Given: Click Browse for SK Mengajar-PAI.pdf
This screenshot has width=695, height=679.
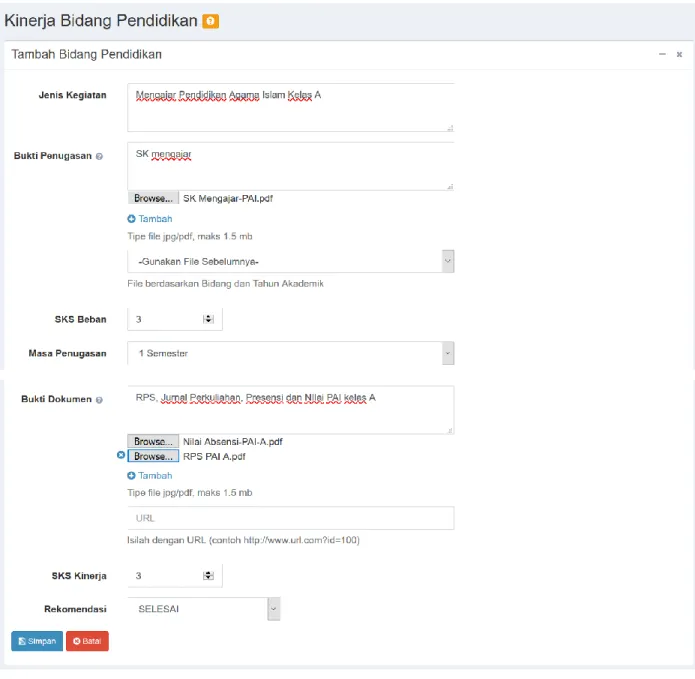Looking at the screenshot, I should click(153, 198).
